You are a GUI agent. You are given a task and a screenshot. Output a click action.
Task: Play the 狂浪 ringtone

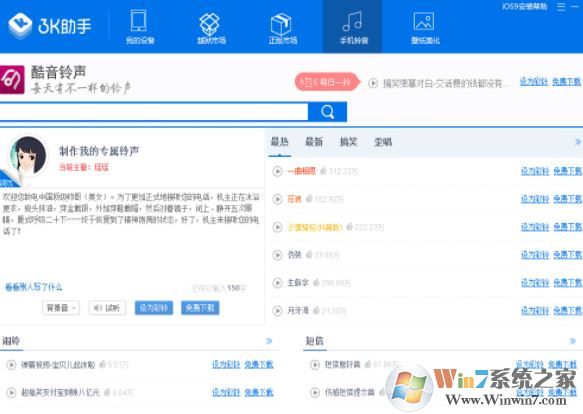click(277, 199)
